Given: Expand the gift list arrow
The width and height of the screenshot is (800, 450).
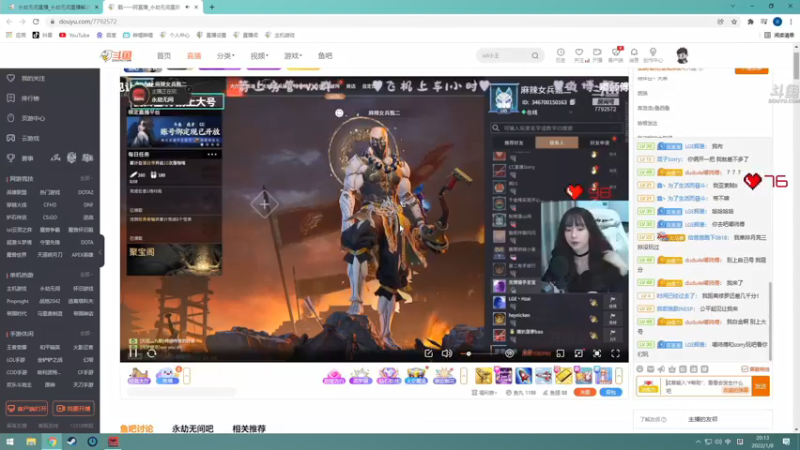Looking at the screenshot, I should click(x=619, y=376).
